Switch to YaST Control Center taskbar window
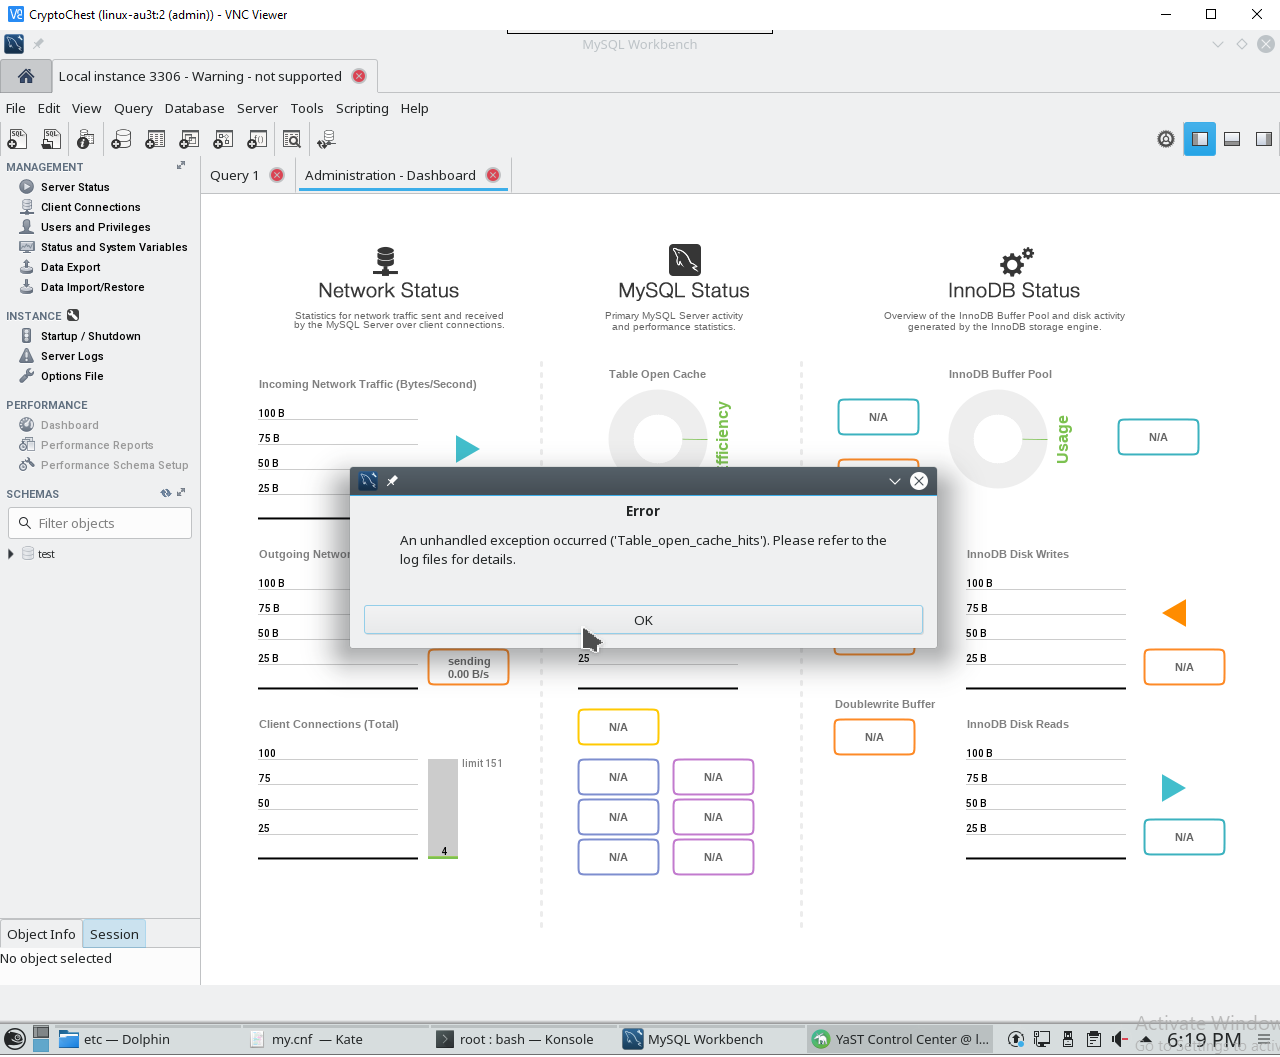 (x=900, y=1040)
